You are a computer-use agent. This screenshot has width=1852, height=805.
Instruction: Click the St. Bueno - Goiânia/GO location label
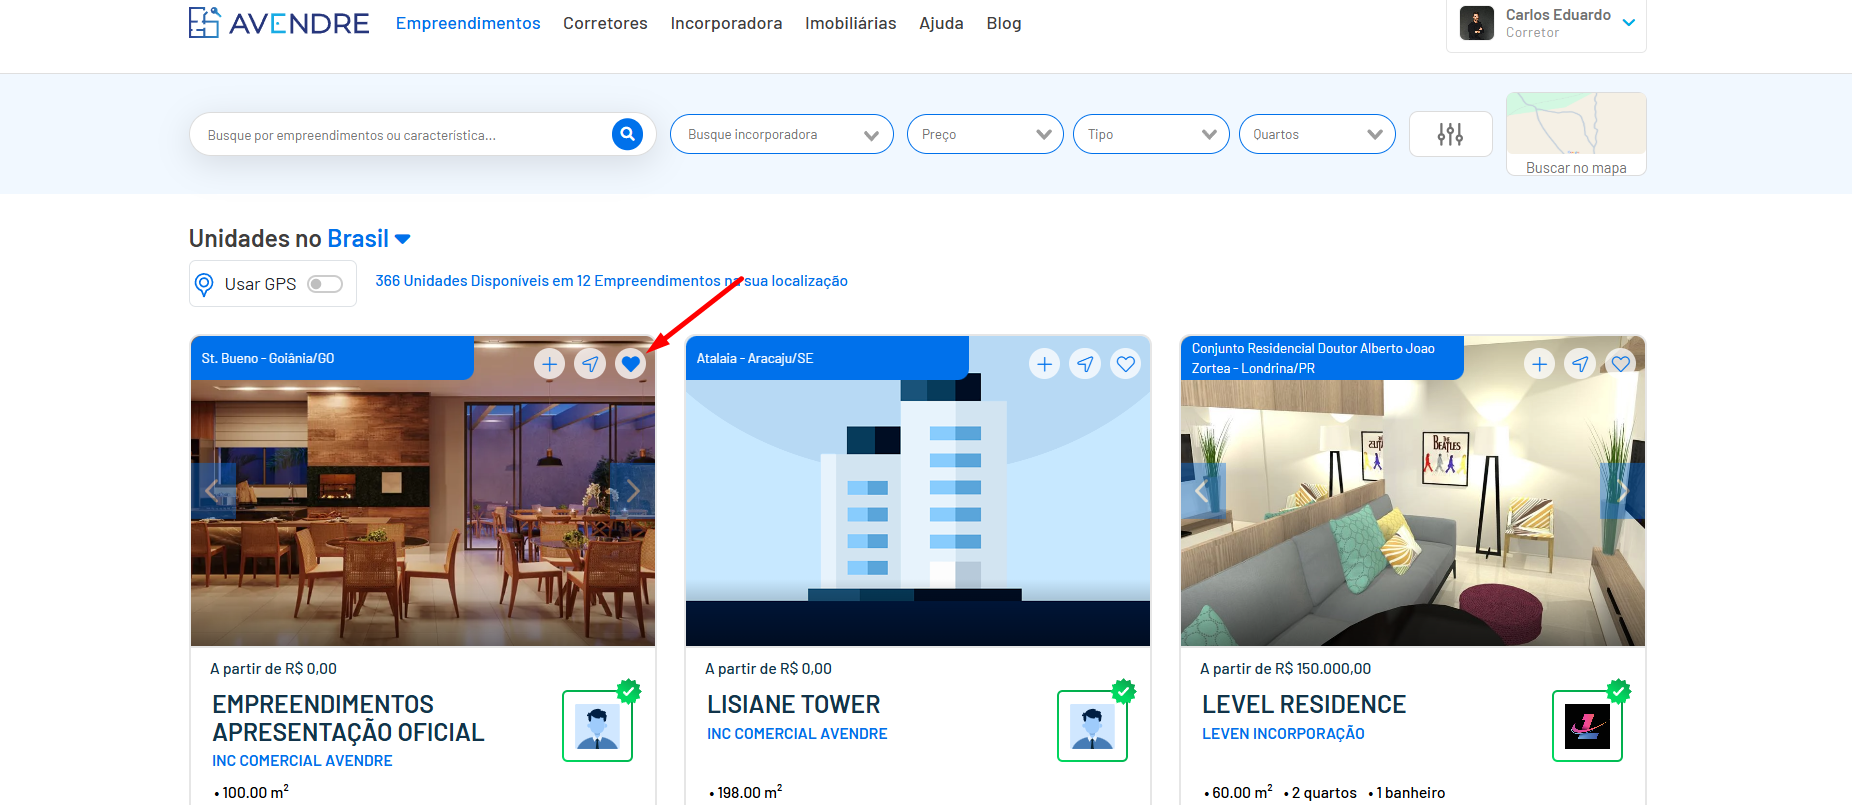click(268, 358)
